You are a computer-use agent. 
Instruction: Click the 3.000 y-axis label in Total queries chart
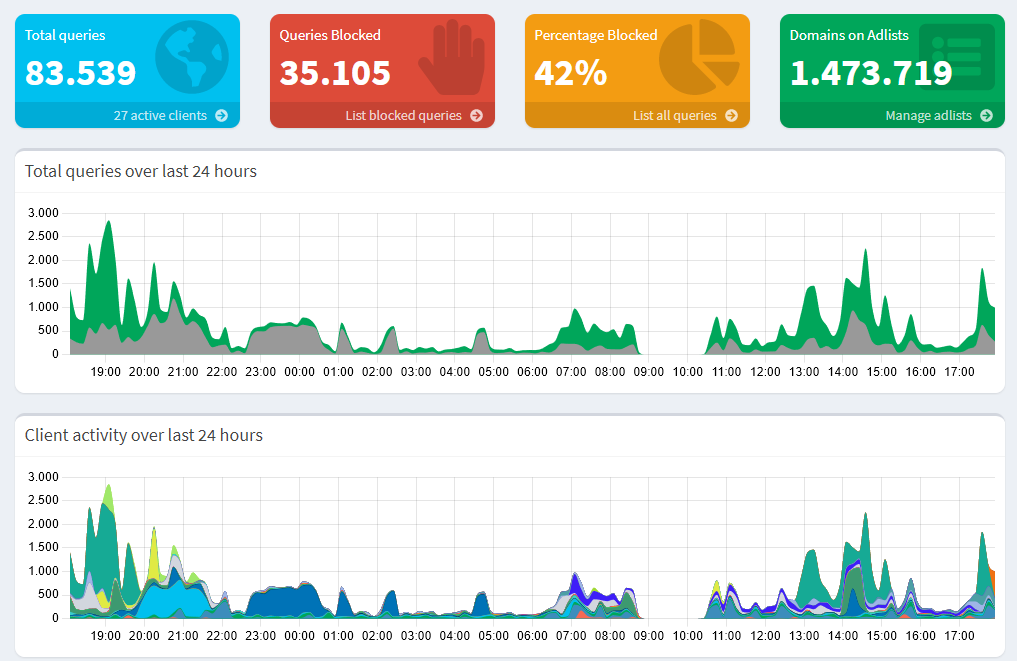[43, 213]
